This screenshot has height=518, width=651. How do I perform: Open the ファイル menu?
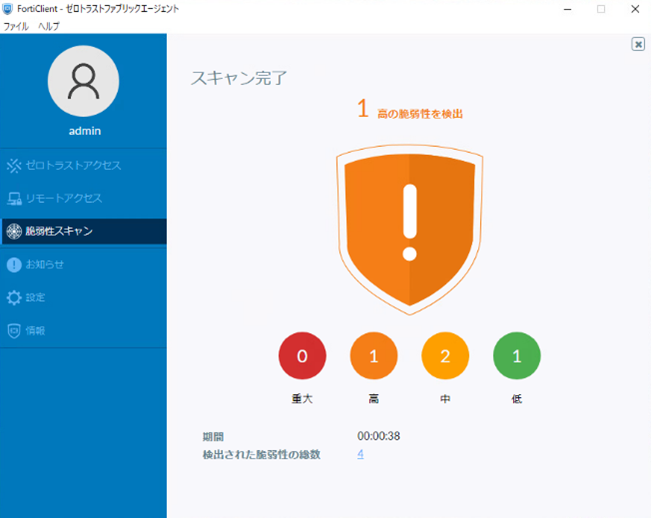pyautogui.click(x=16, y=26)
